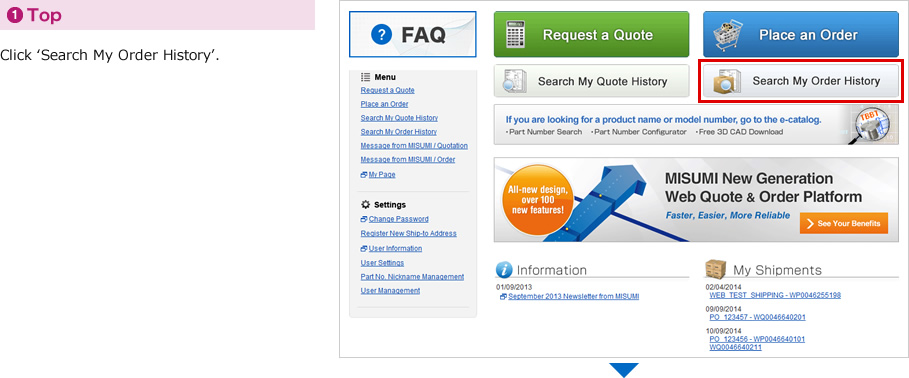Viewport: 909px width, 378px height.
Task: Click the calculator icon on Request a Quote
Action: (516, 35)
